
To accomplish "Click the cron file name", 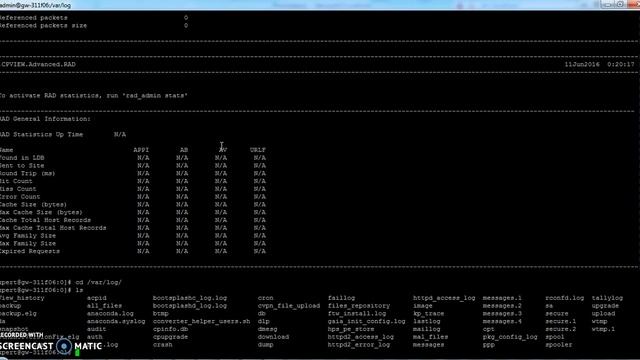I will coord(265,298).
